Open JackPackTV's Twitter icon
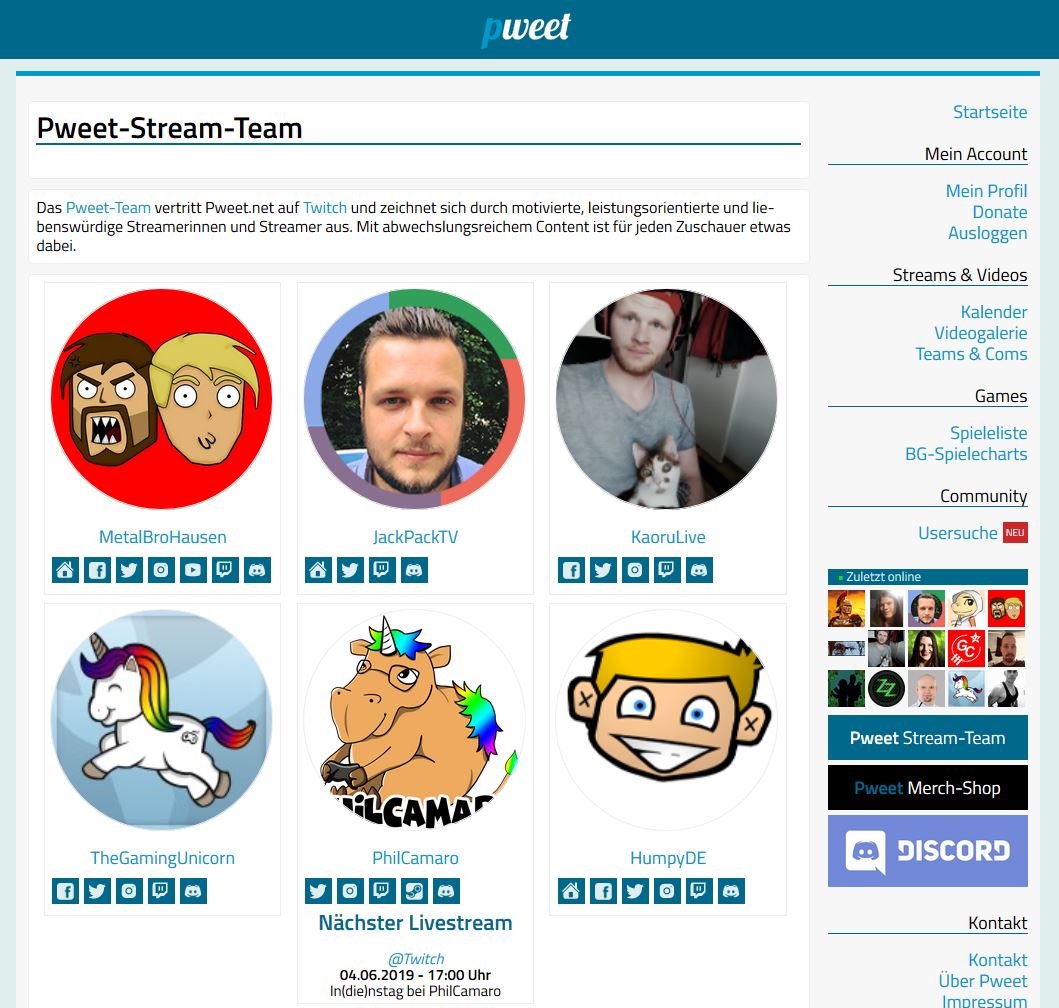Image resolution: width=1059 pixels, height=1008 pixels. (350, 570)
